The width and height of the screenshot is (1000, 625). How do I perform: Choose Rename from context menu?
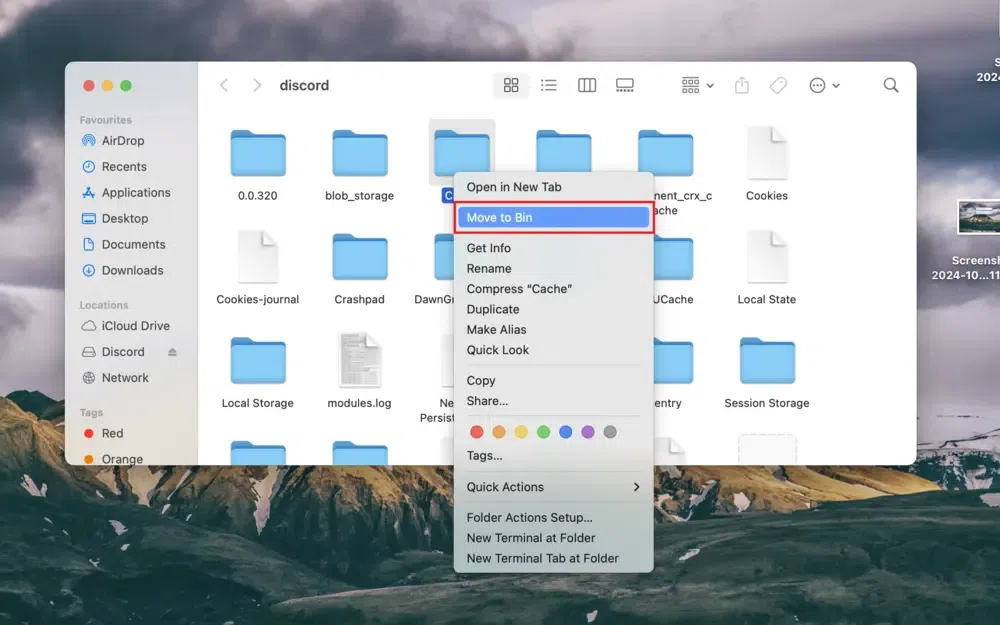tap(554, 268)
